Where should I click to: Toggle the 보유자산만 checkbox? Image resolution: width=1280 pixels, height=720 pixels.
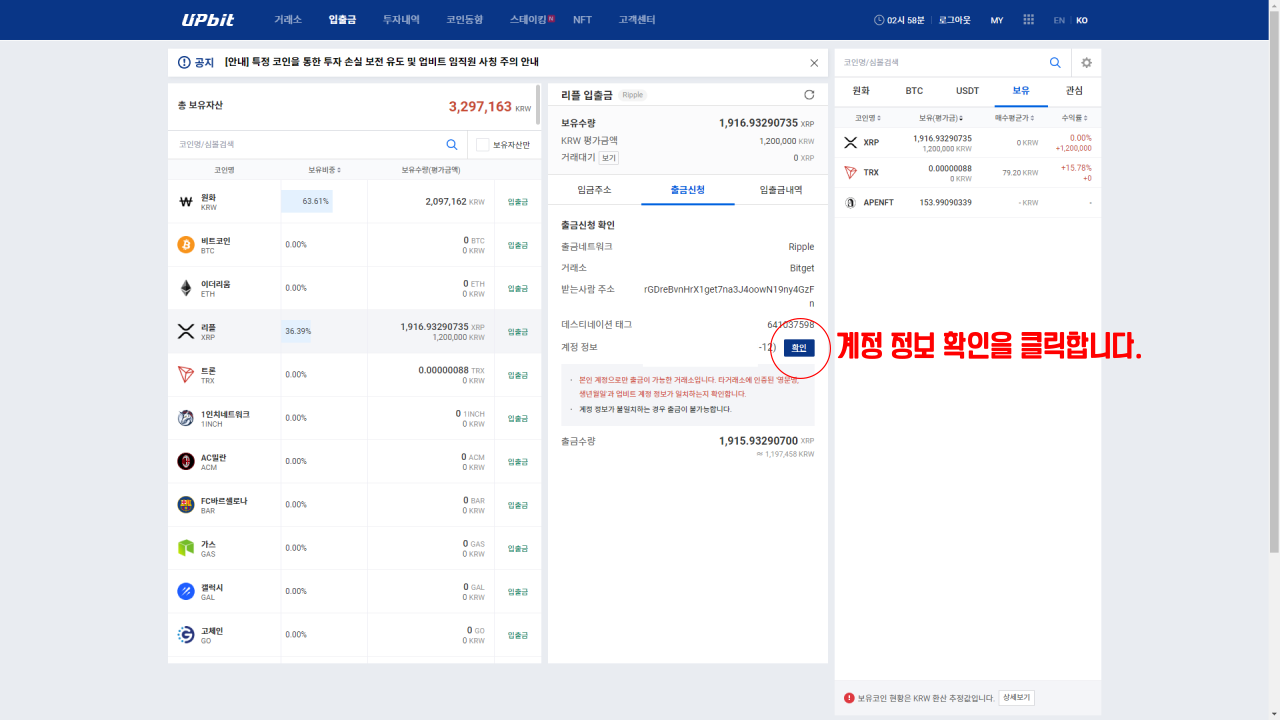point(483,145)
